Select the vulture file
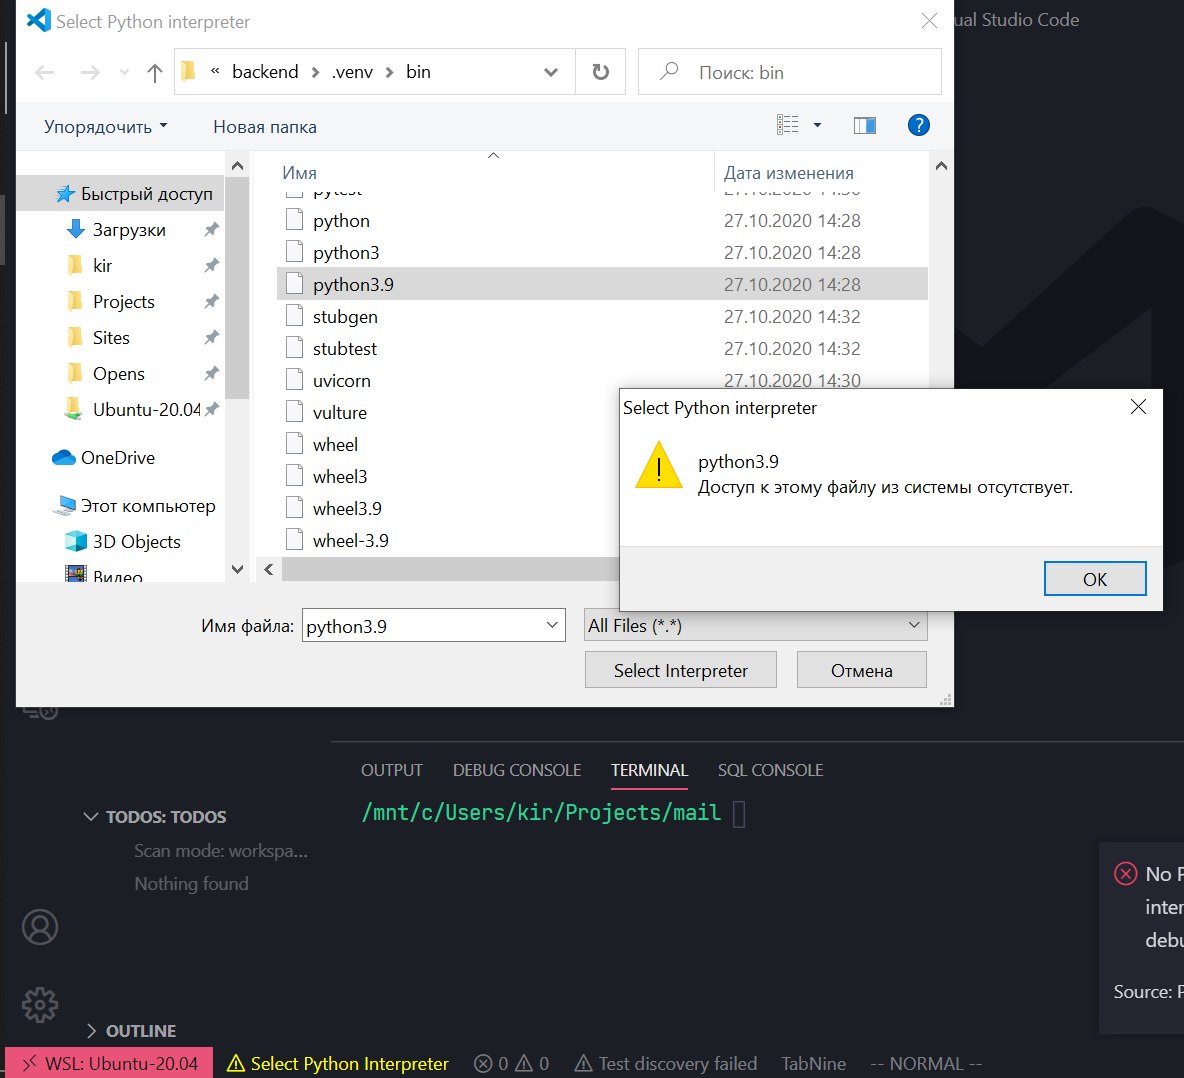 pos(340,412)
